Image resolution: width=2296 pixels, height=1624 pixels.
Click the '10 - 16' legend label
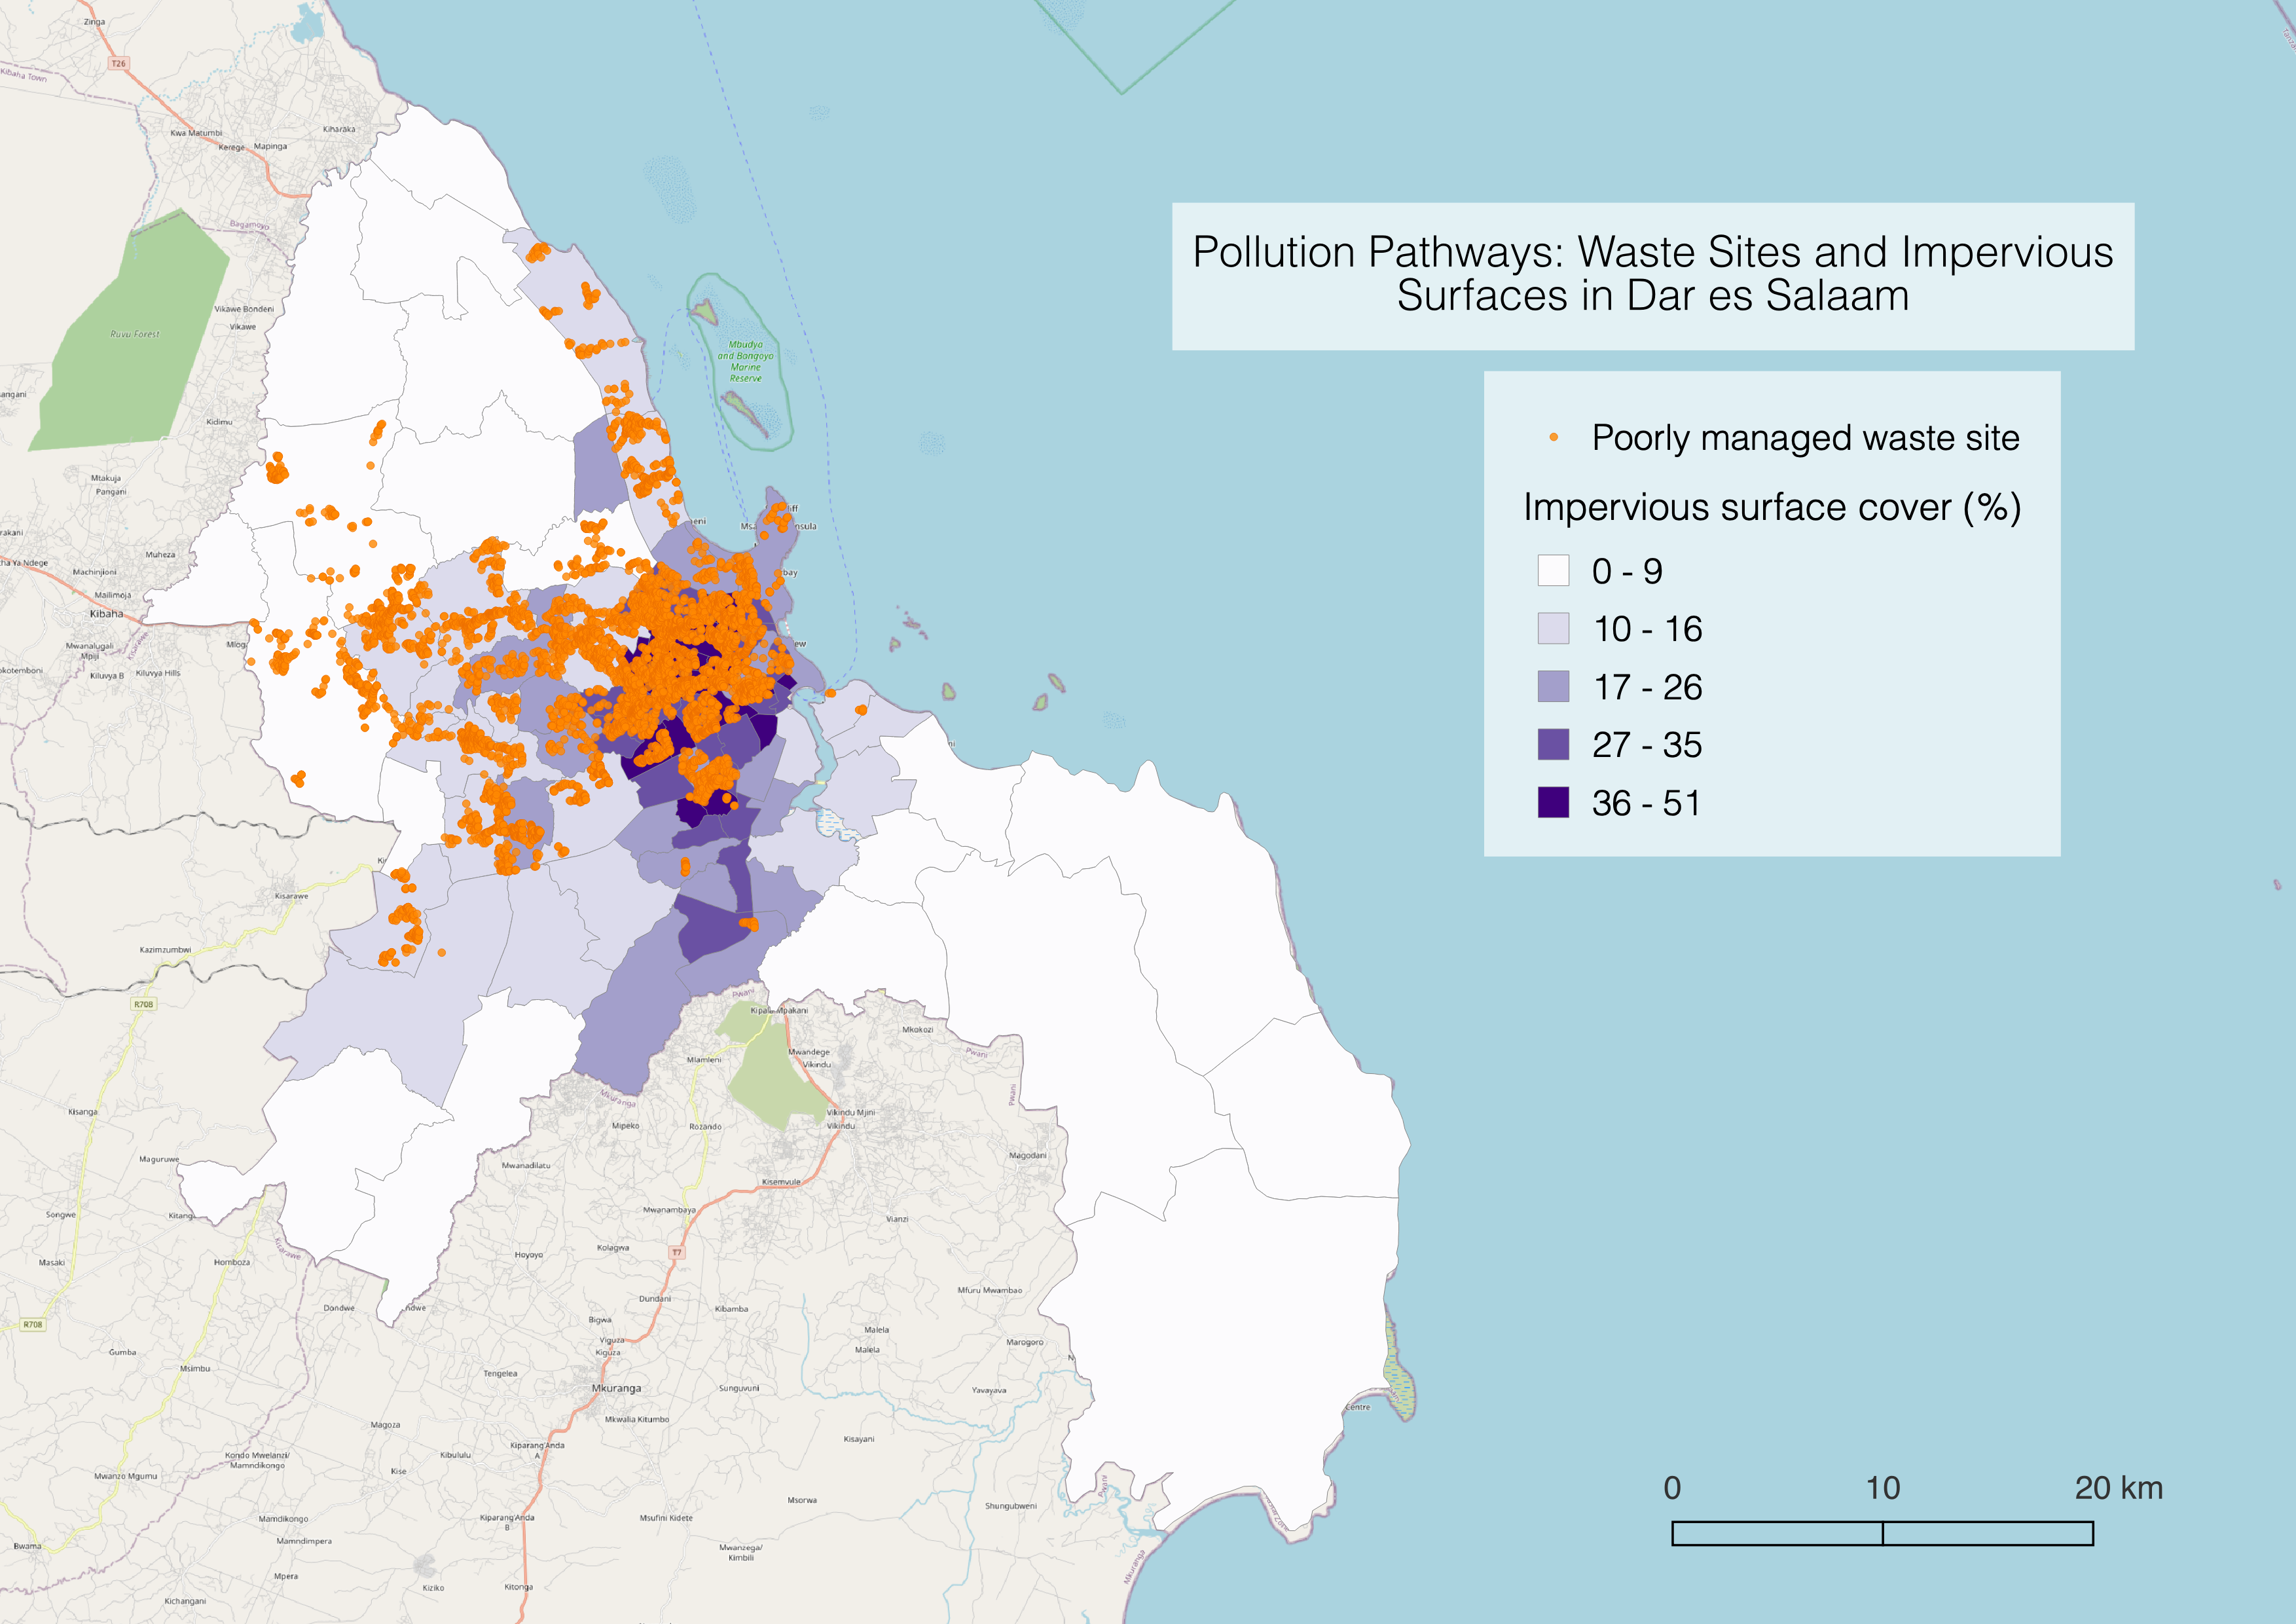point(1647,629)
